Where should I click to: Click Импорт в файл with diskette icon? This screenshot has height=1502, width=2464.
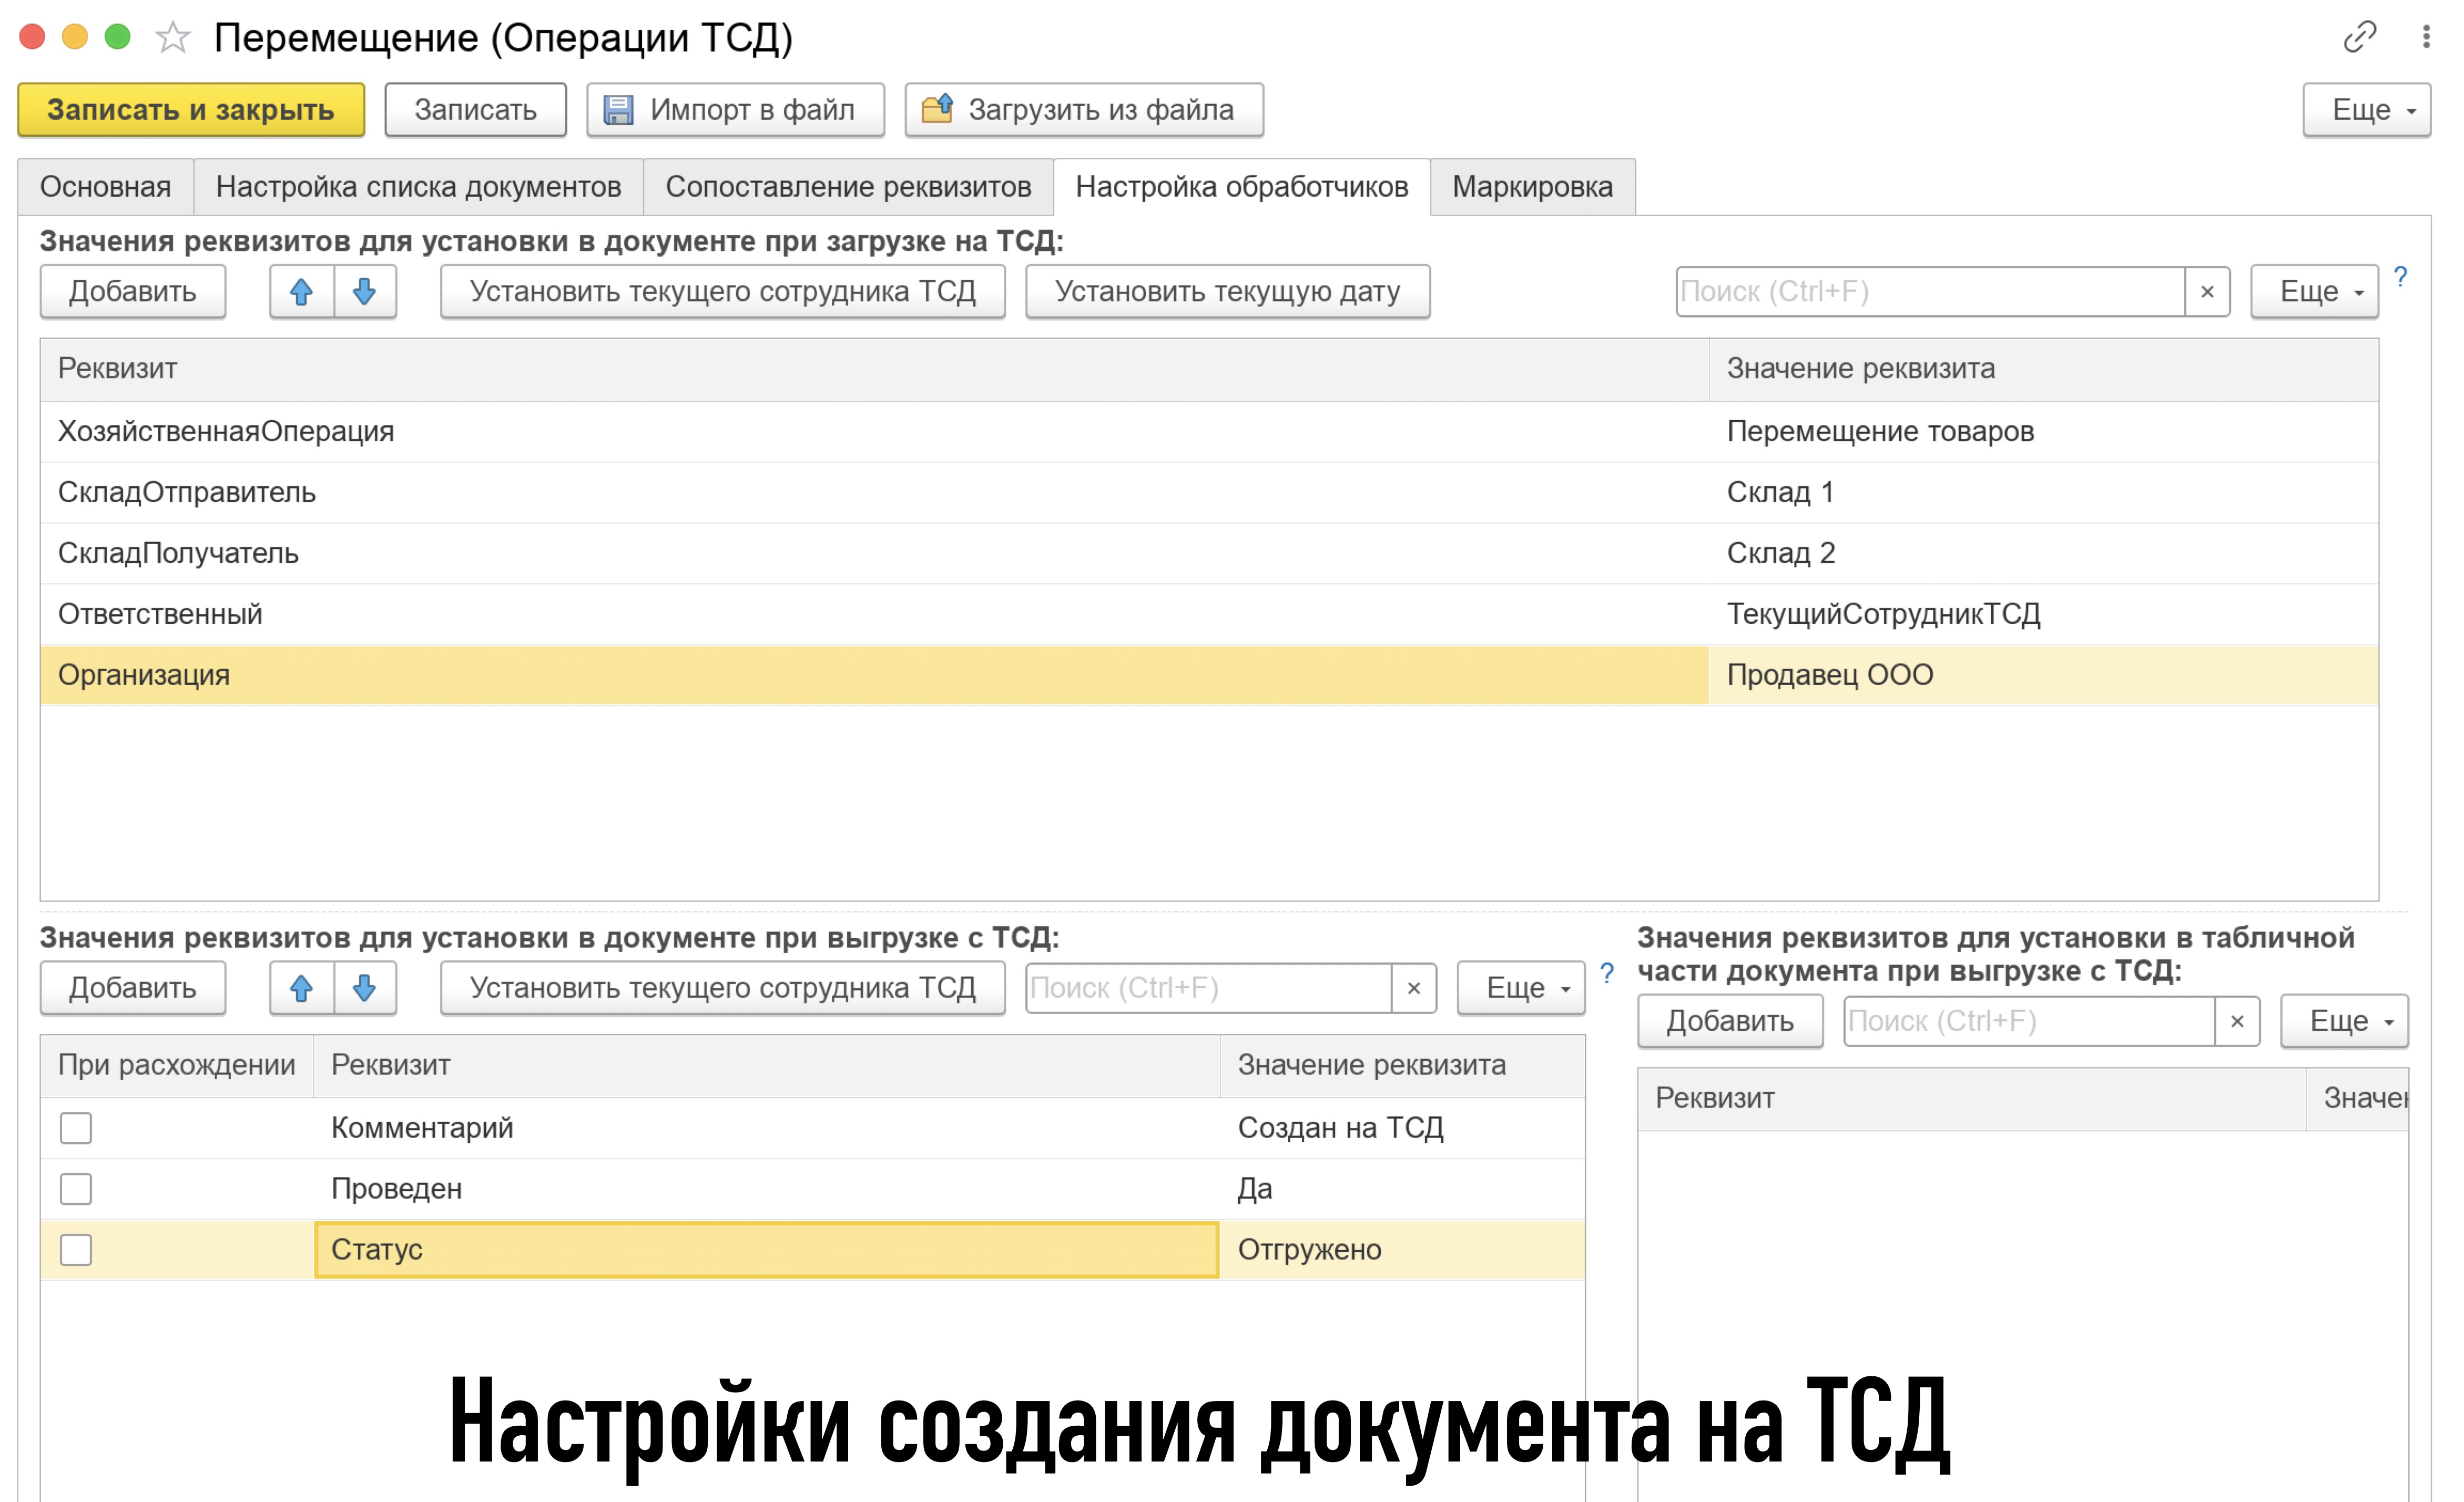[x=735, y=109]
